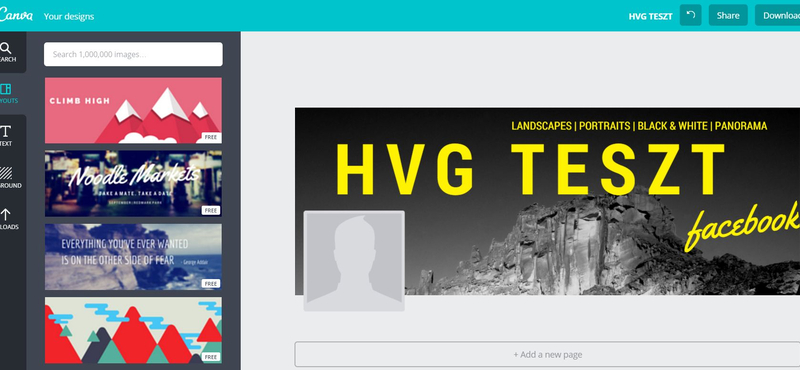Click the profile picture placeholder silhouette

[x=354, y=261]
